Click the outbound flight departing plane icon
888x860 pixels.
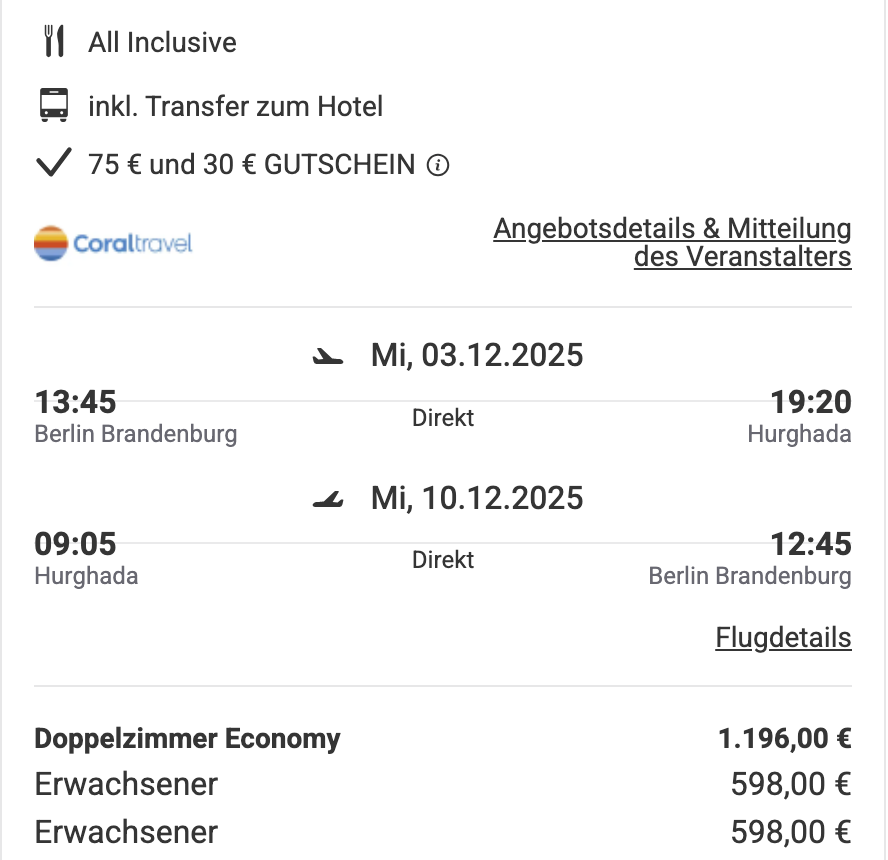(x=328, y=356)
